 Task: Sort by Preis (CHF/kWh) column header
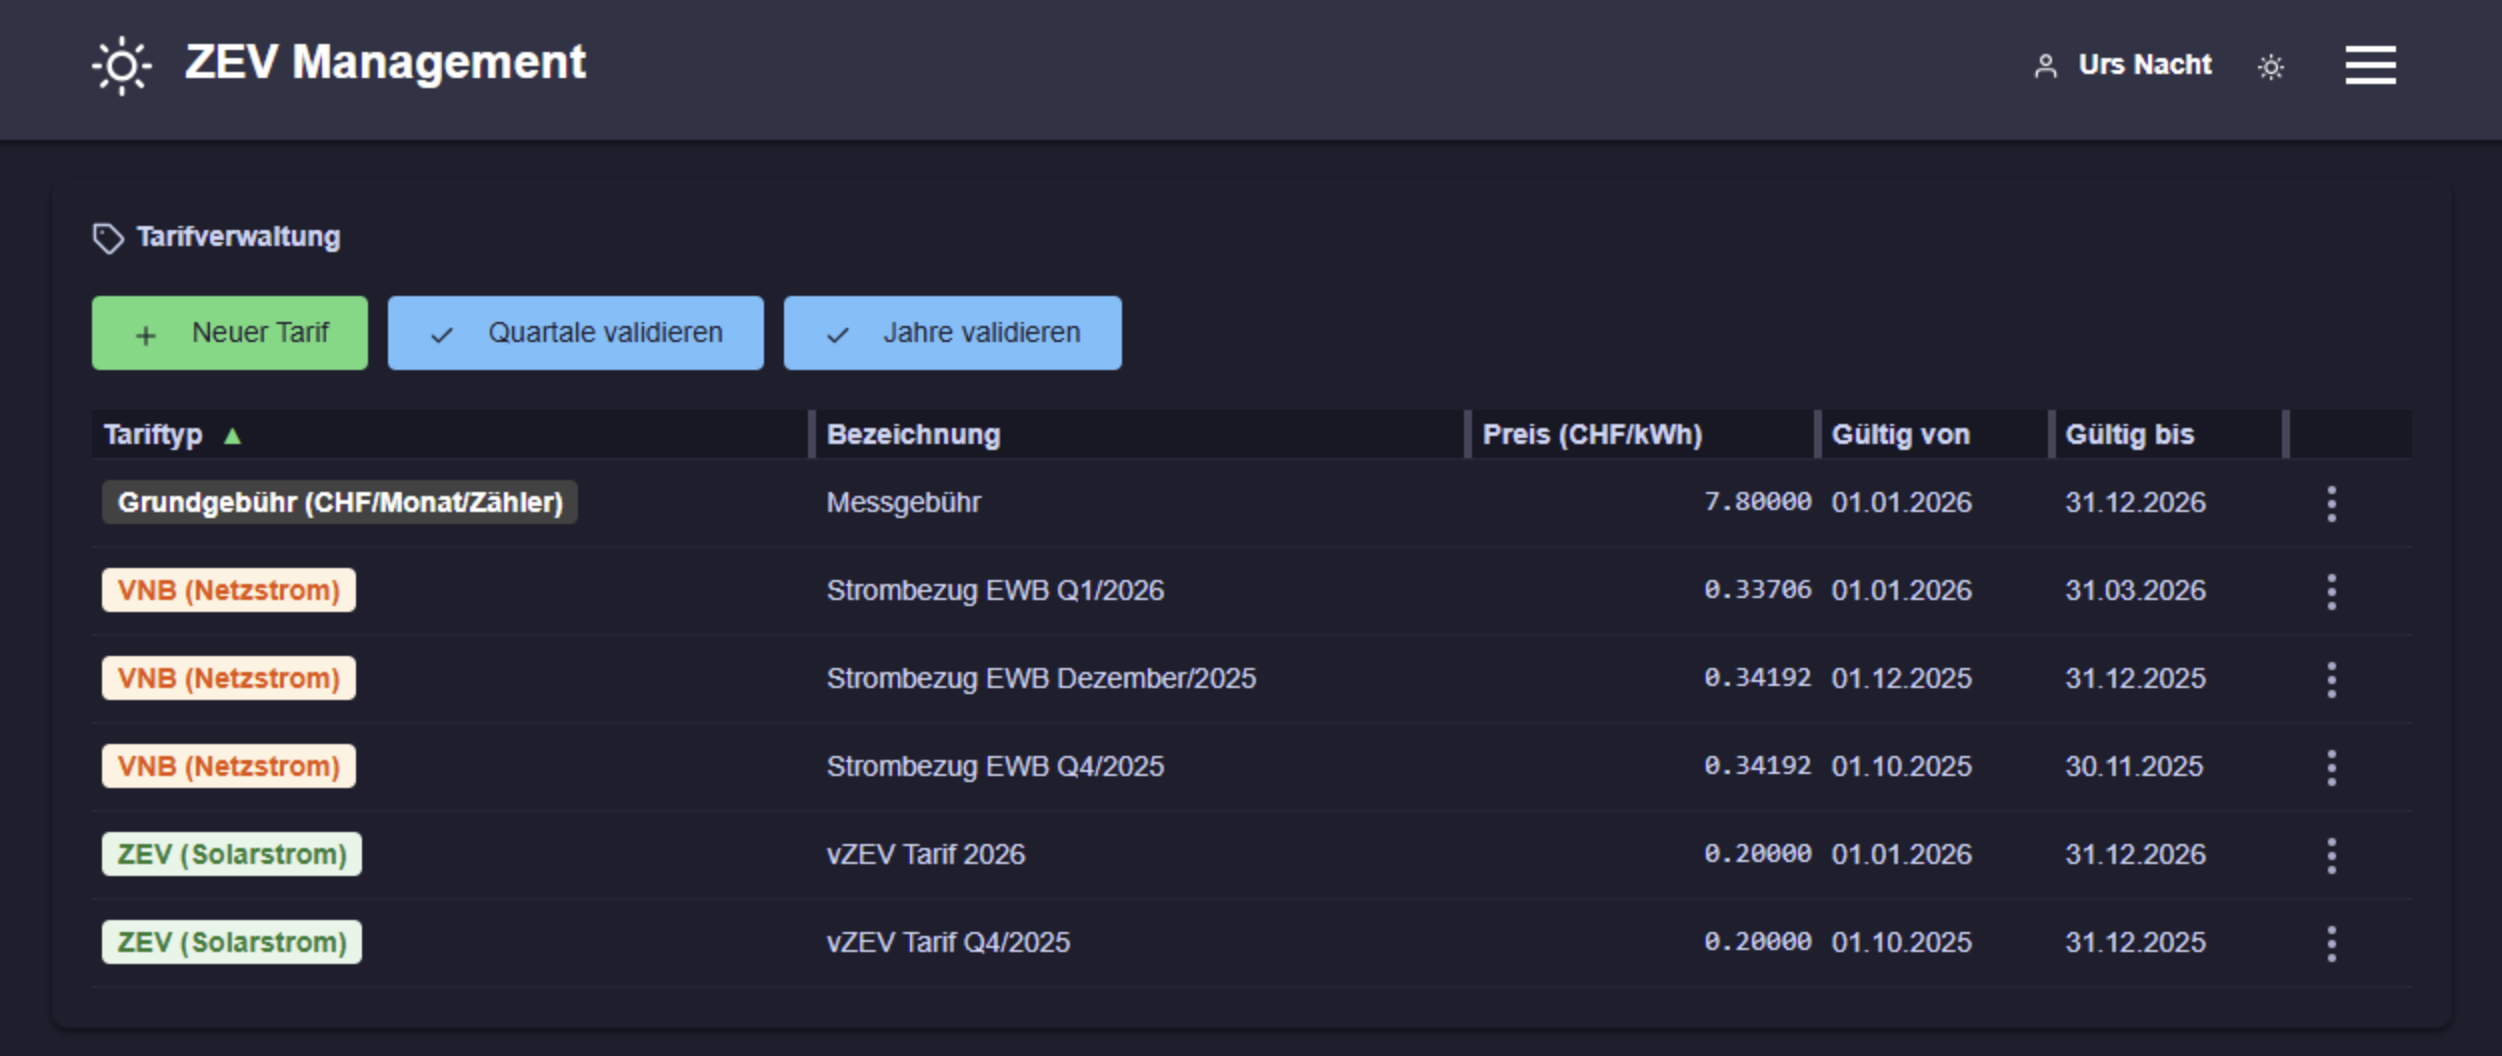1592,435
